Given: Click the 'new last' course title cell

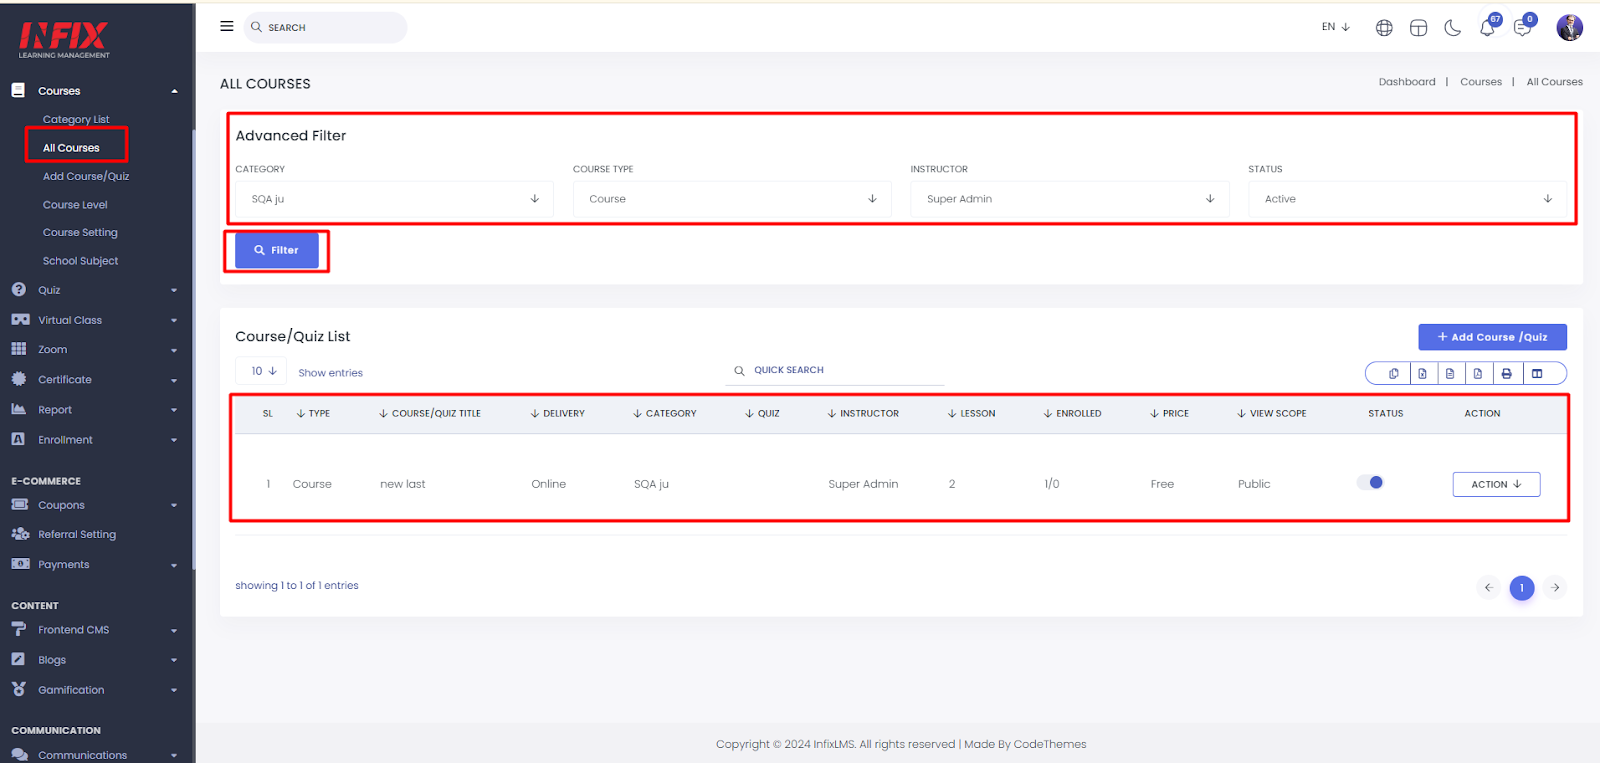Looking at the screenshot, I should [x=402, y=484].
